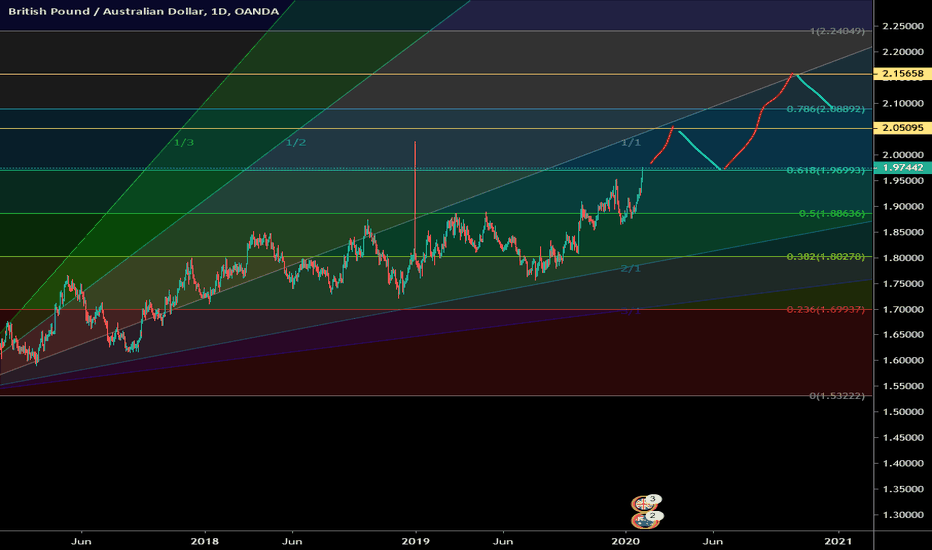Open the Australian flag economic event icon
The image size is (932, 550).
point(644,520)
